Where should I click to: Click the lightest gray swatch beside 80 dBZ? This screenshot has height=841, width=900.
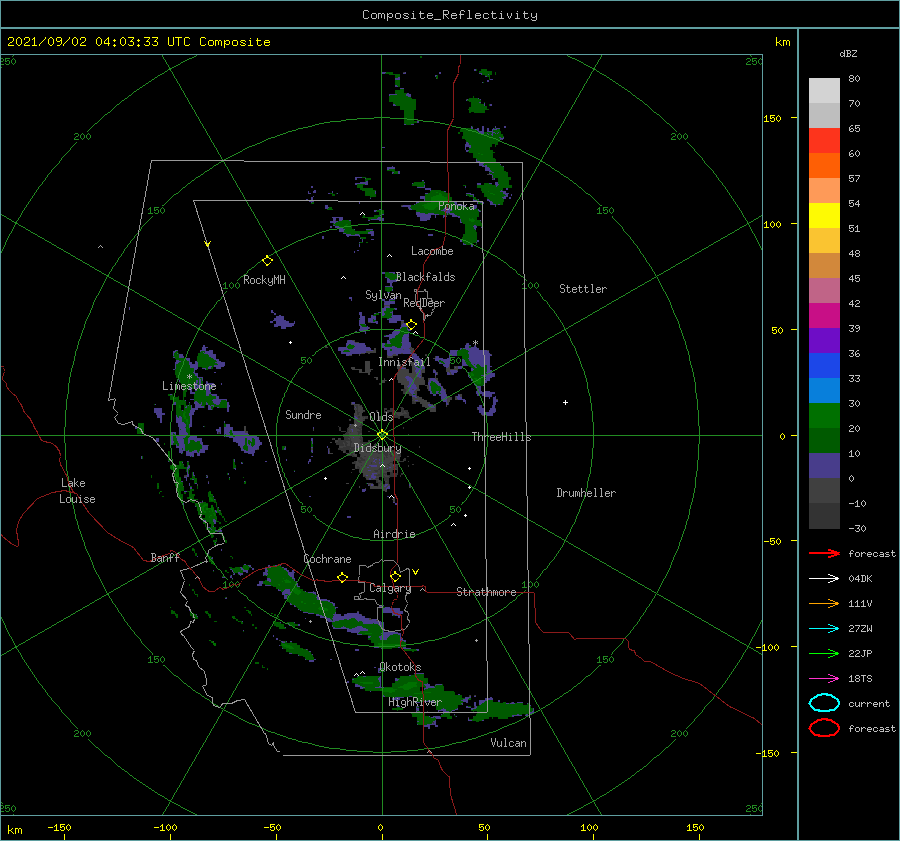point(824,90)
